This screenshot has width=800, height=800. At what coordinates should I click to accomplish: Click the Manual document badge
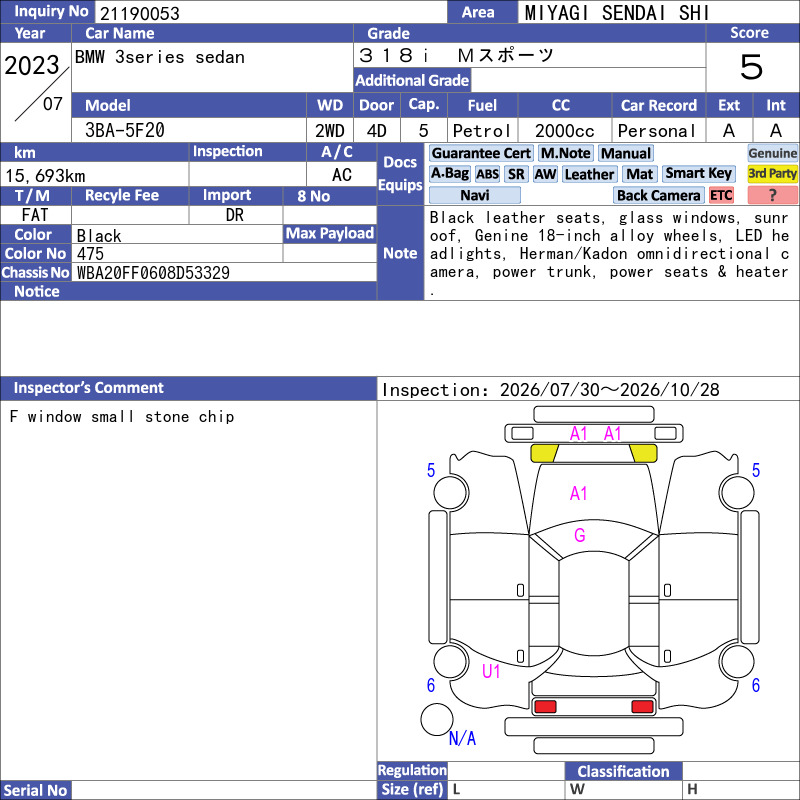[626, 153]
